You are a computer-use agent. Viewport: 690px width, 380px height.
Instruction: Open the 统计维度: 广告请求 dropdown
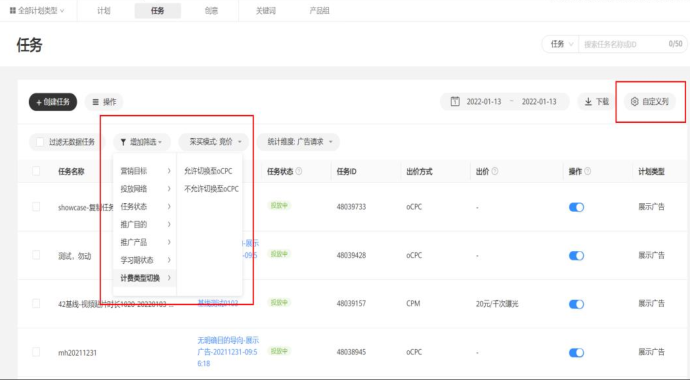(298, 142)
